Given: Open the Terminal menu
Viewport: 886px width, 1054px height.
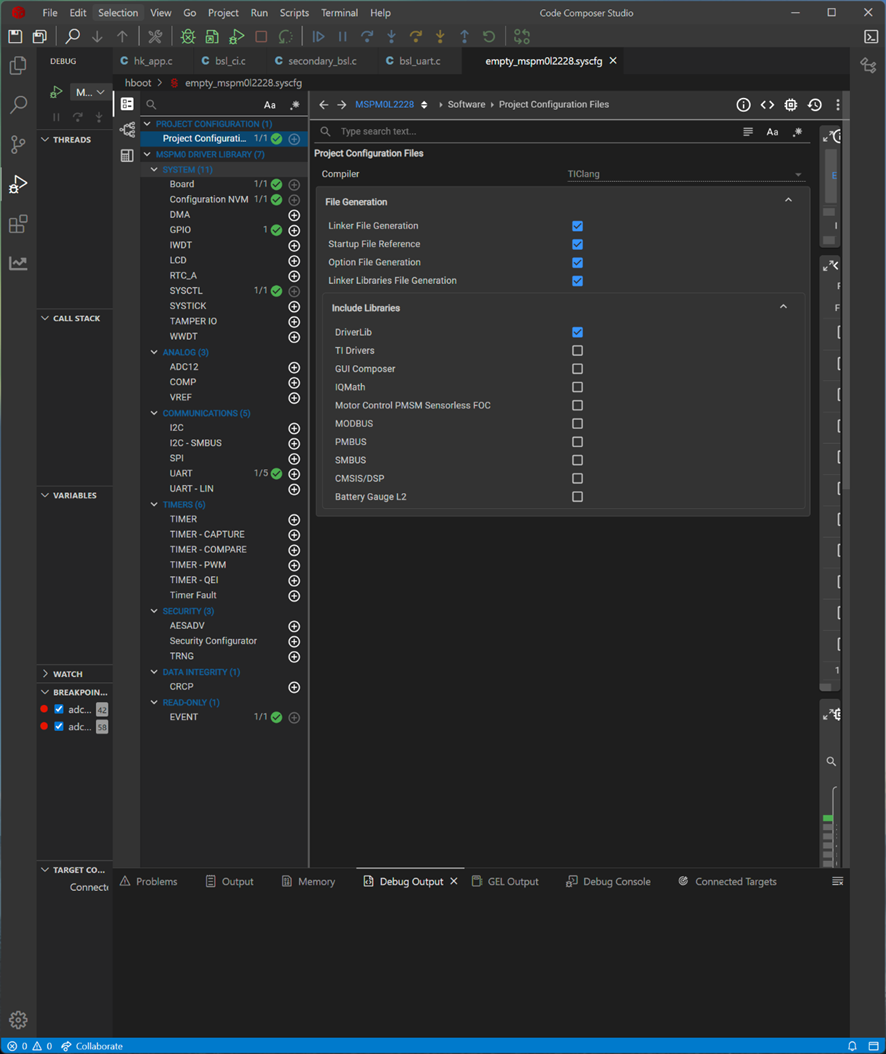Looking at the screenshot, I should pyautogui.click(x=339, y=13).
